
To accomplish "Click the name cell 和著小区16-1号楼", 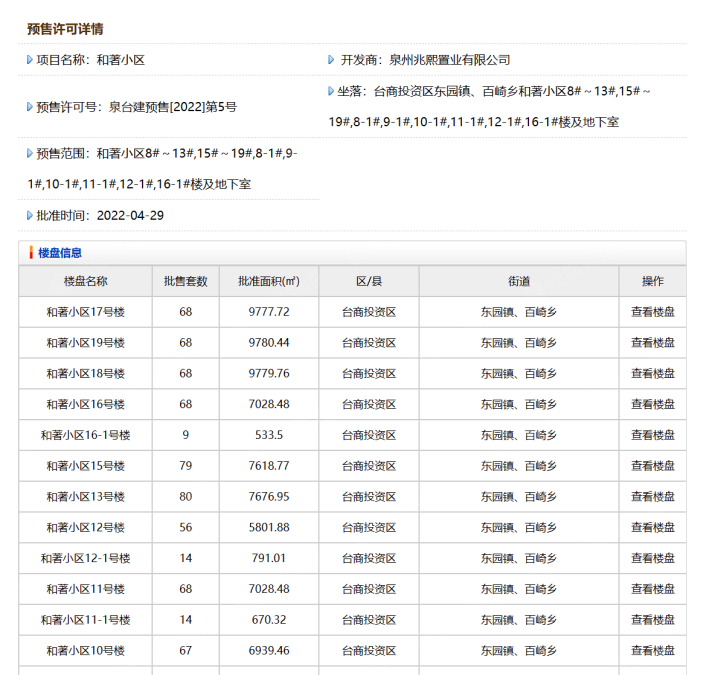I will point(85,435).
